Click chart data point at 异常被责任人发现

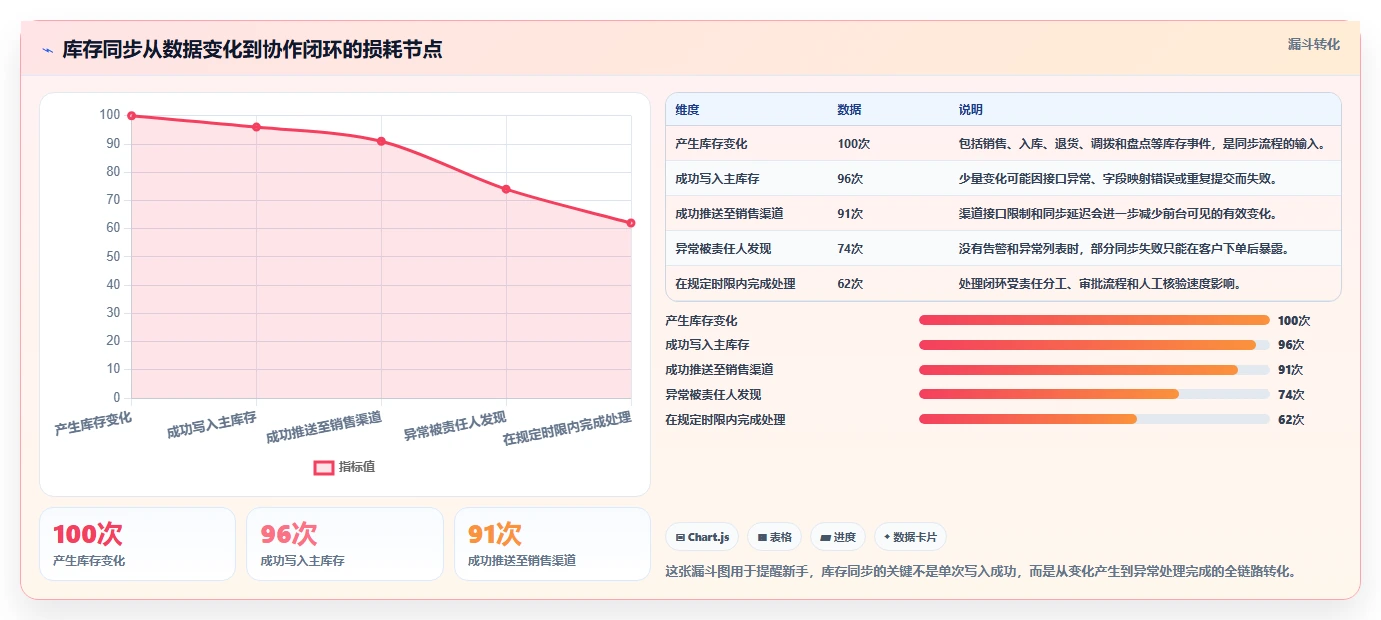[x=506, y=189]
